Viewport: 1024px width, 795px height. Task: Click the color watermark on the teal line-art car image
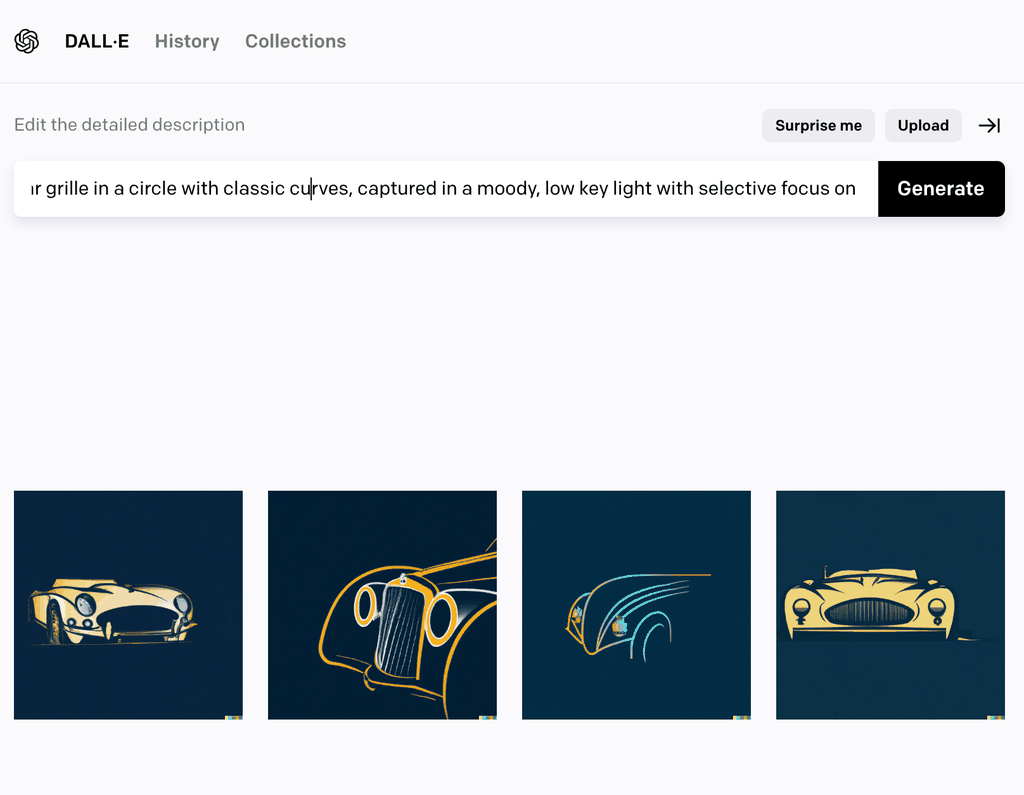[742, 715]
